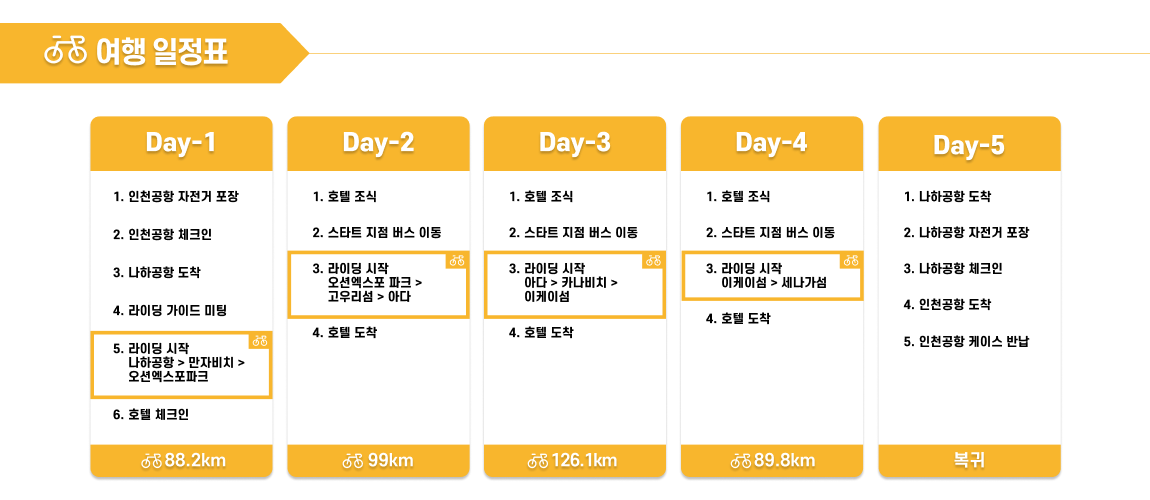Click bicycle badge in Day-4 riding box
This screenshot has height=500, width=1150.
pos(851,260)
